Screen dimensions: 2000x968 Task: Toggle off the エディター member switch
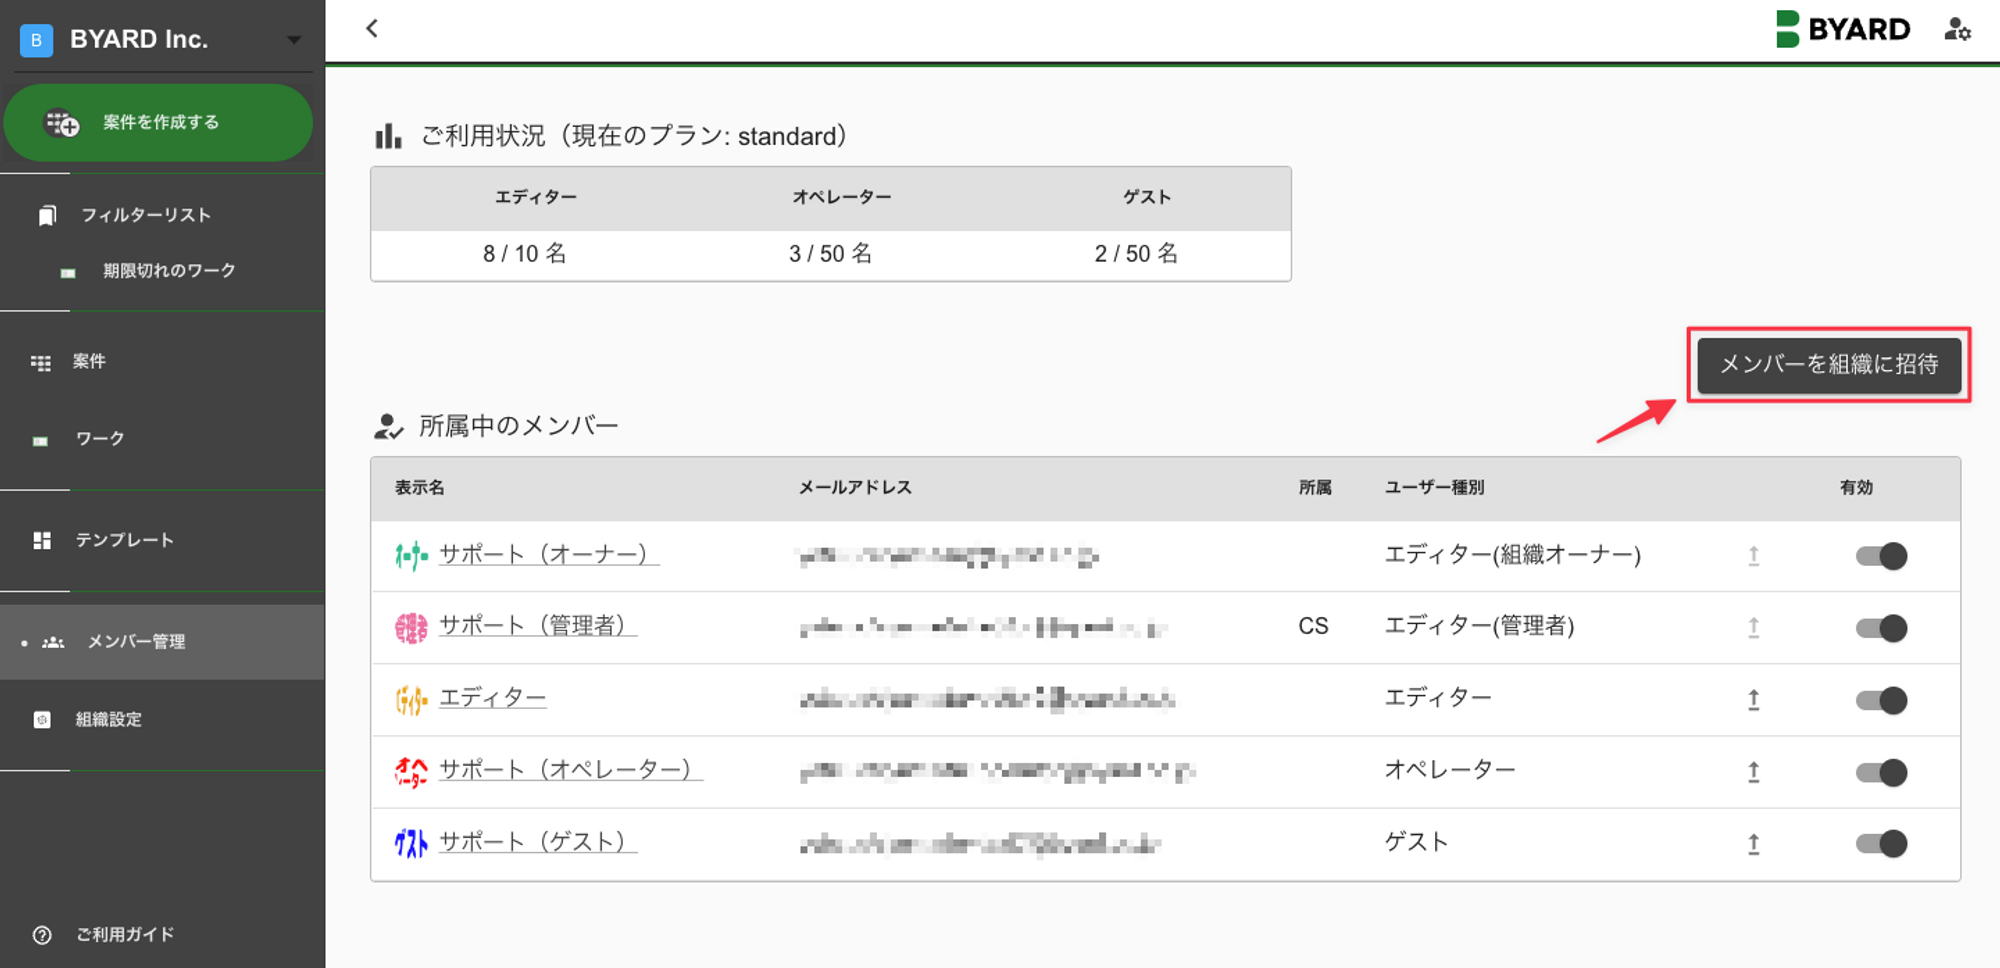(1881, 700)
